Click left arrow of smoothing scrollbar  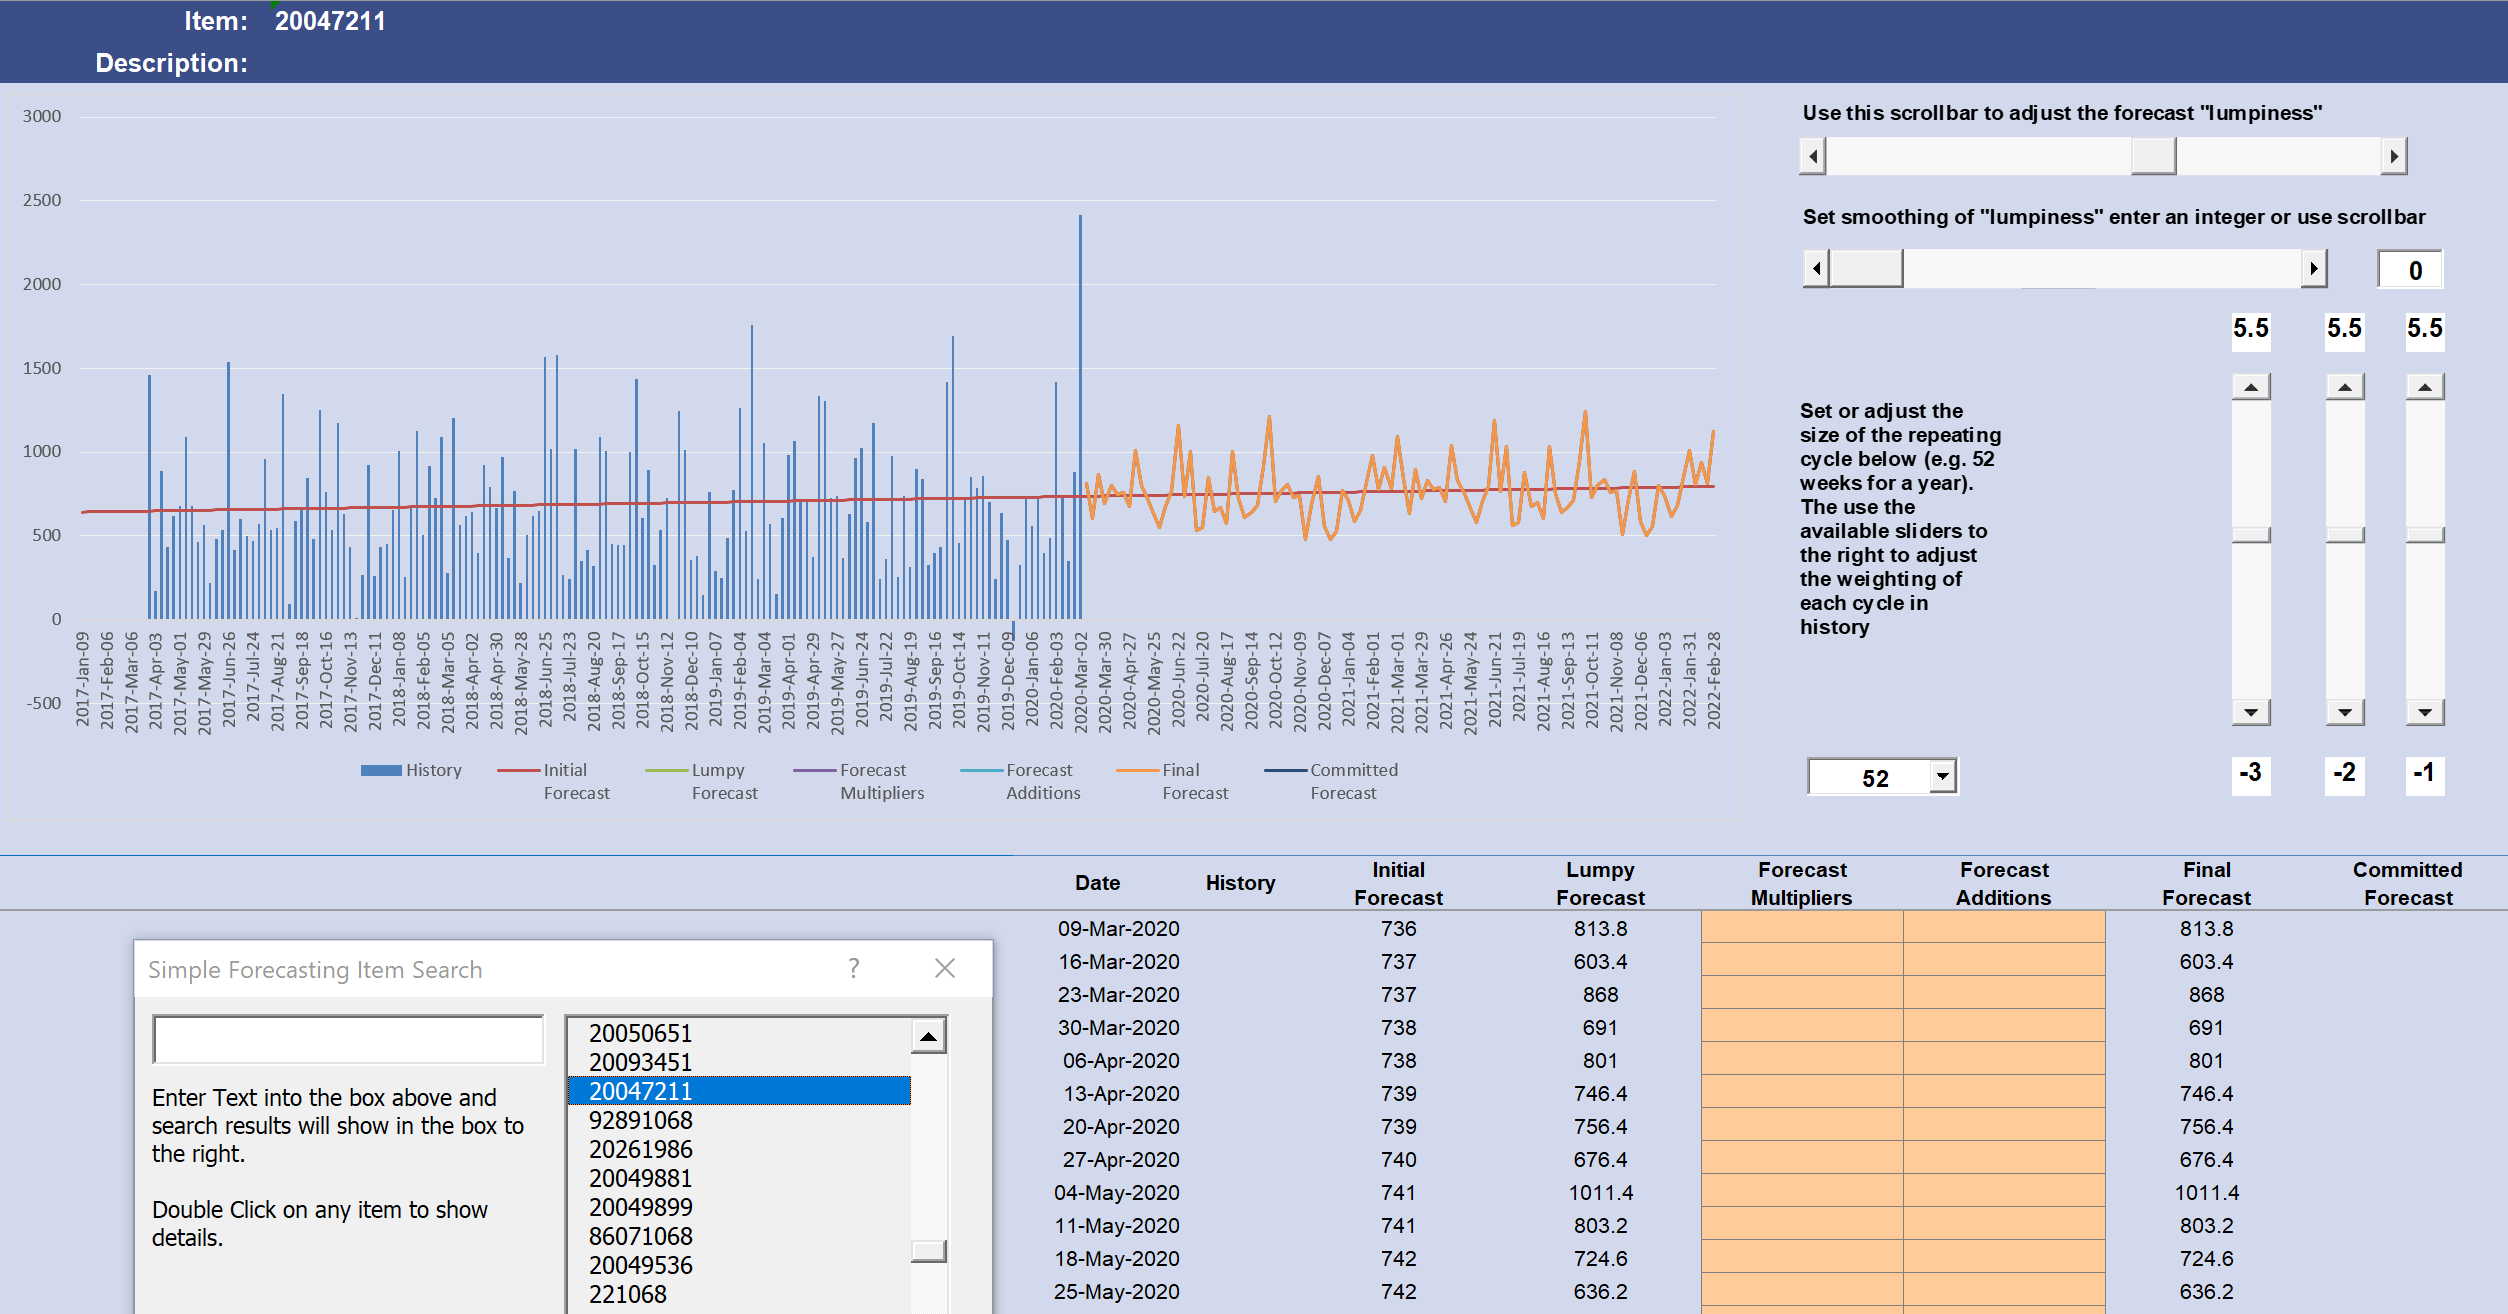(1816, 269)
